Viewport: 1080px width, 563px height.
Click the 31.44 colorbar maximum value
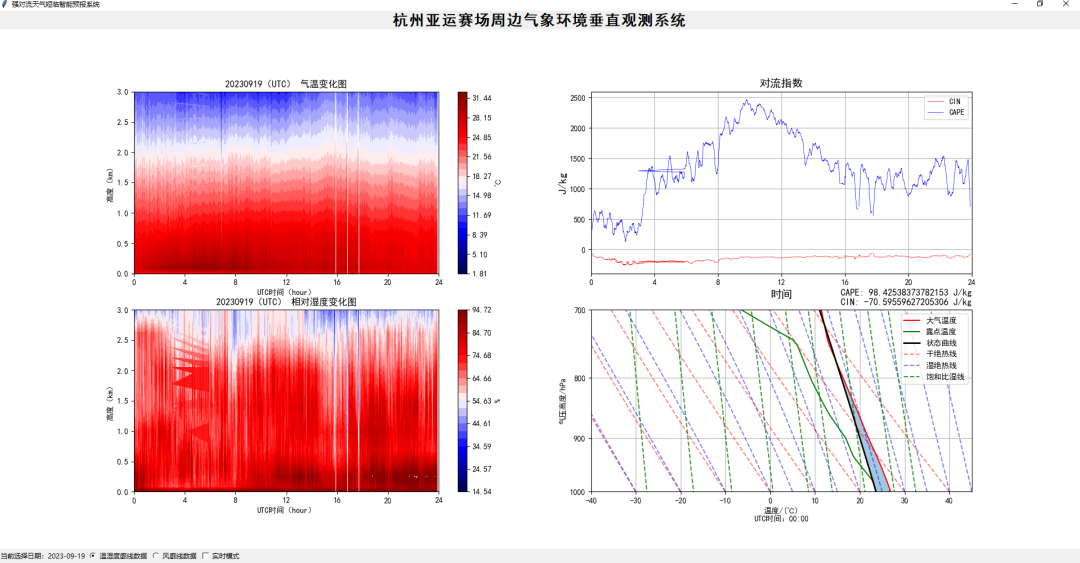click(482, 98)
